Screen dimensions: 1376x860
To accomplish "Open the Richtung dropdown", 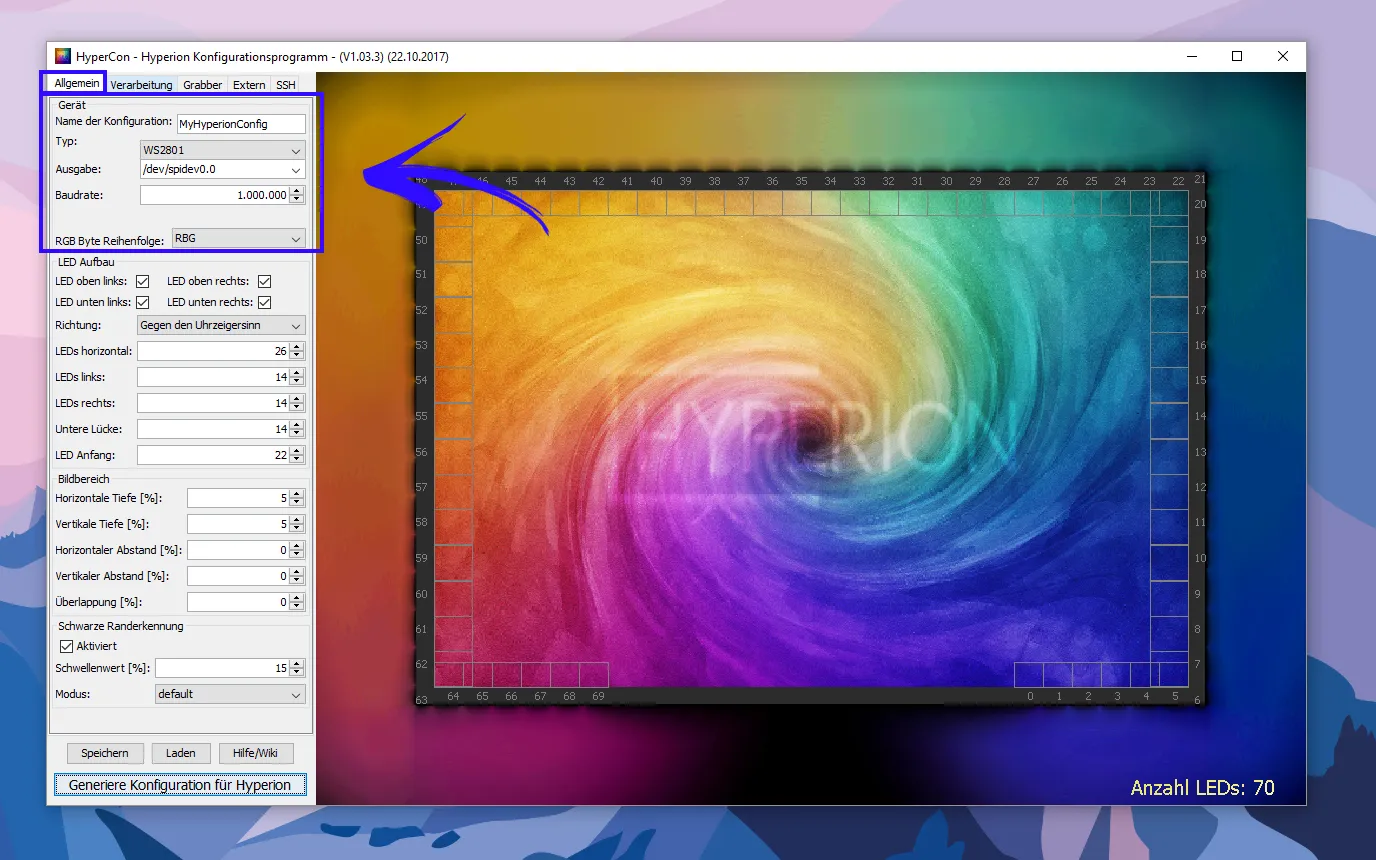I will 221,326.
